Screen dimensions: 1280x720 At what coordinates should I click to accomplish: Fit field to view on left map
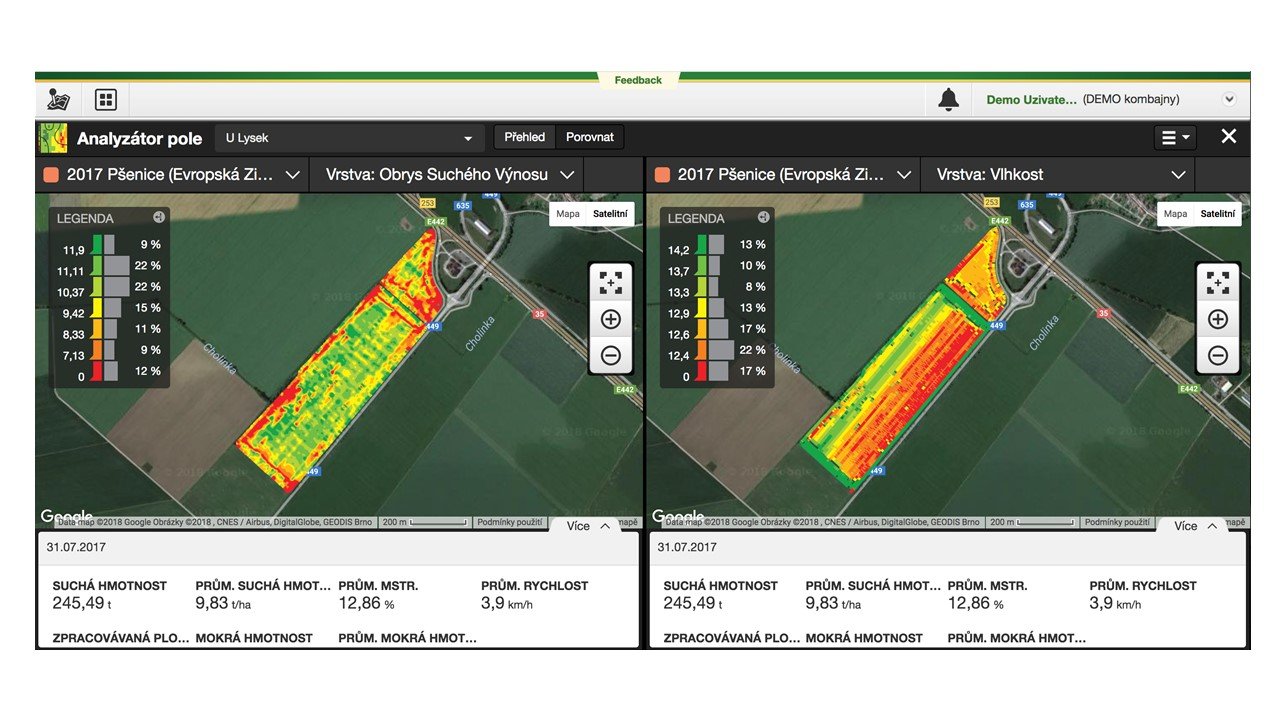[610, 283]
